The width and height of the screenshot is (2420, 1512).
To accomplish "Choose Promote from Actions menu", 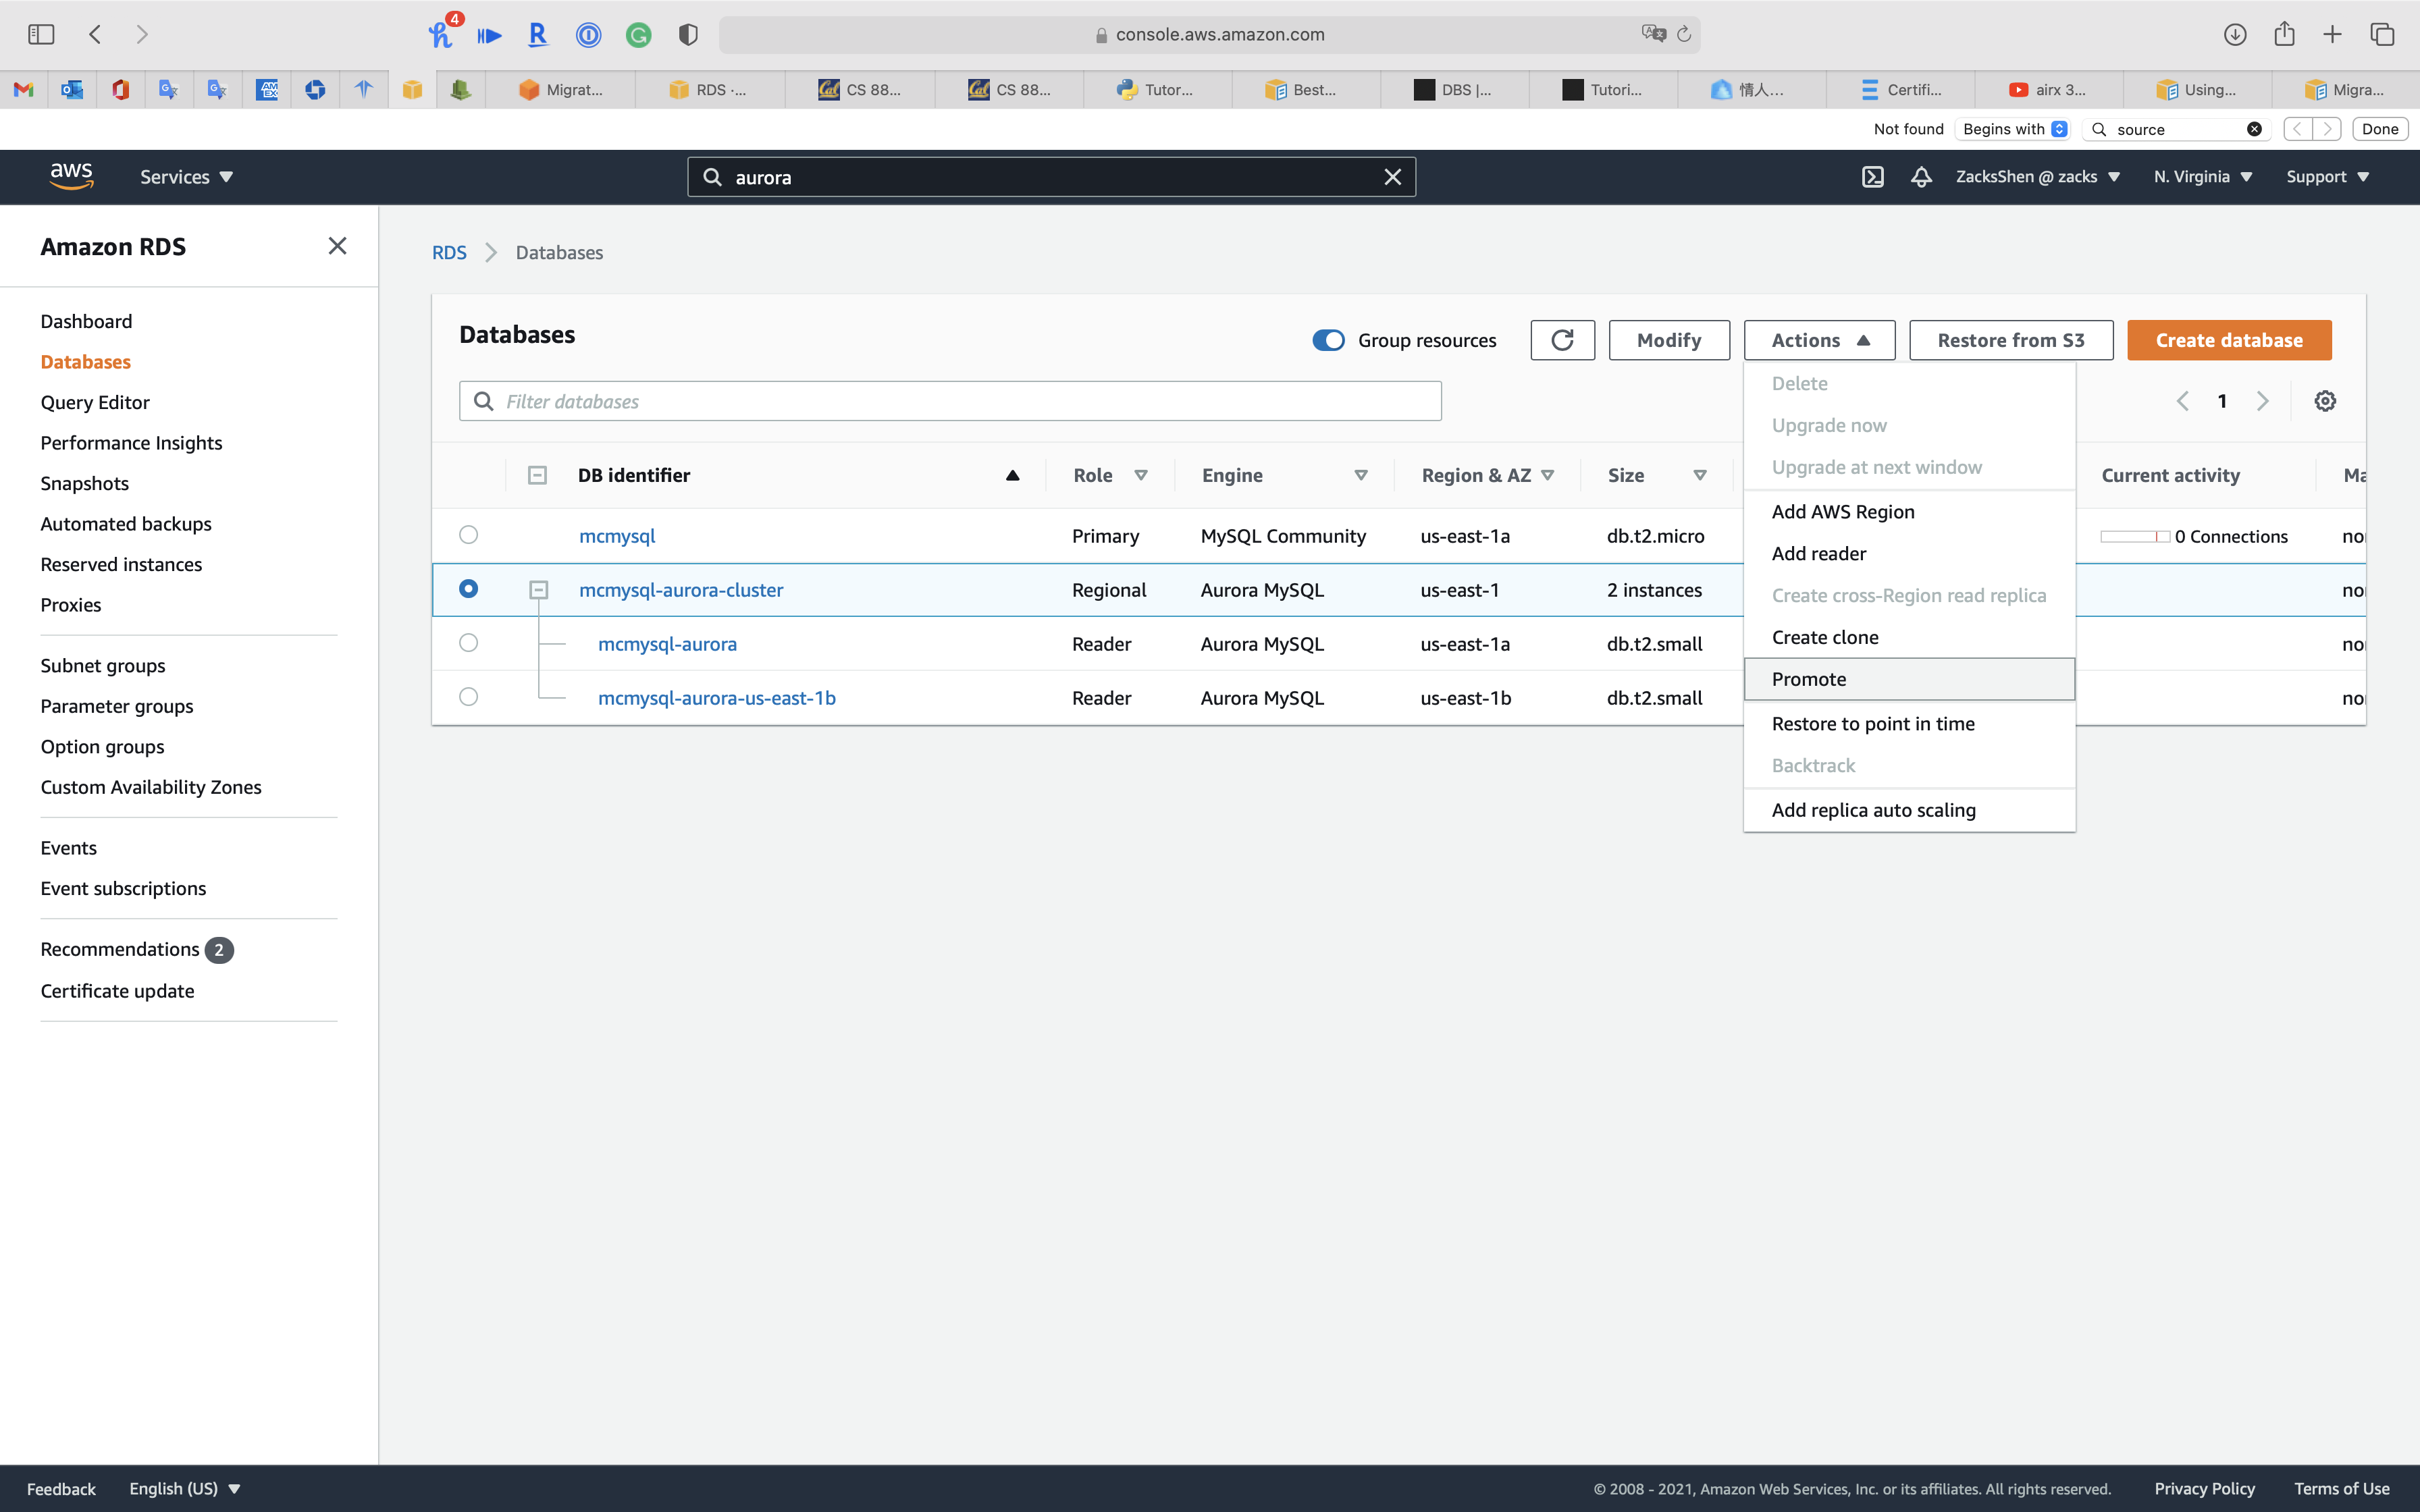I will pos(1808,679).
